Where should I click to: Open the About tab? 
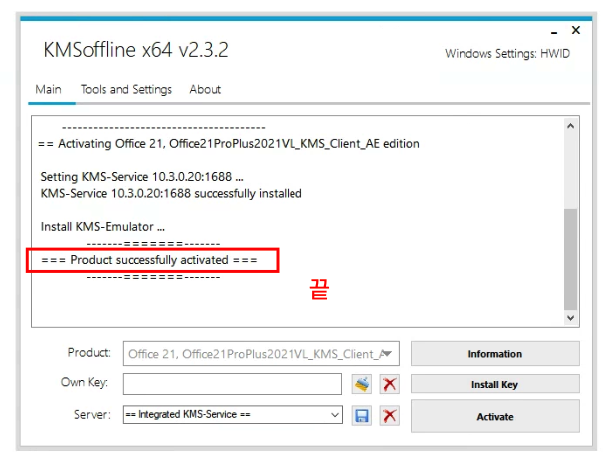pyautogui.click(x=205, y=89)
